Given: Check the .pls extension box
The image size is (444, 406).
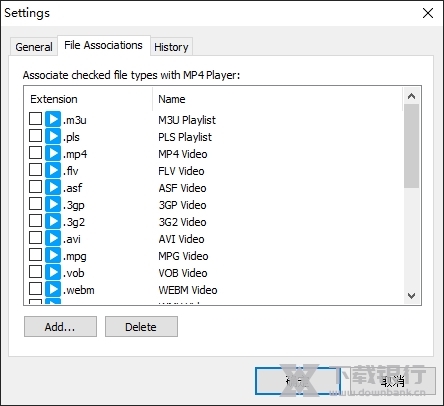Looking at the screenshot, I should (x=35, y=136).
